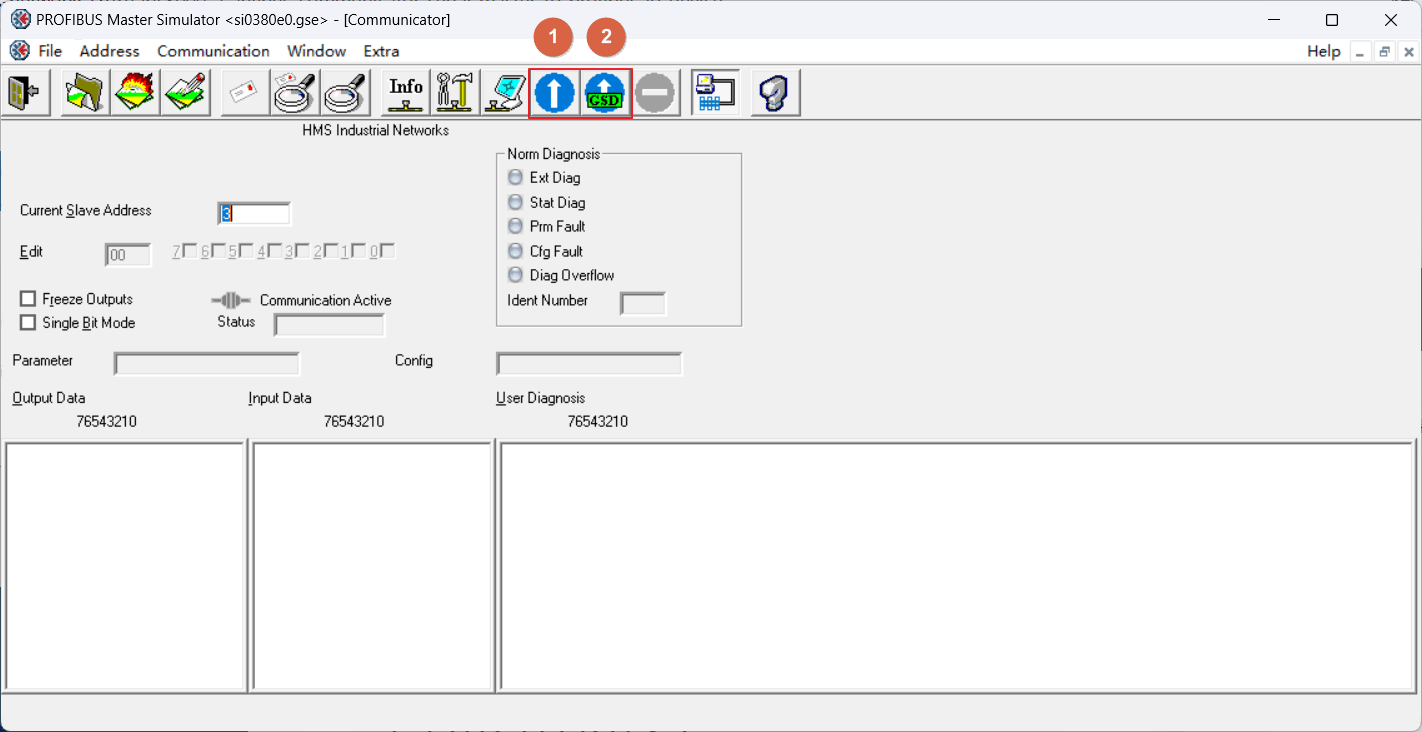
Task: Click the gray stop communication icon
Action: (x=655, y=93)
